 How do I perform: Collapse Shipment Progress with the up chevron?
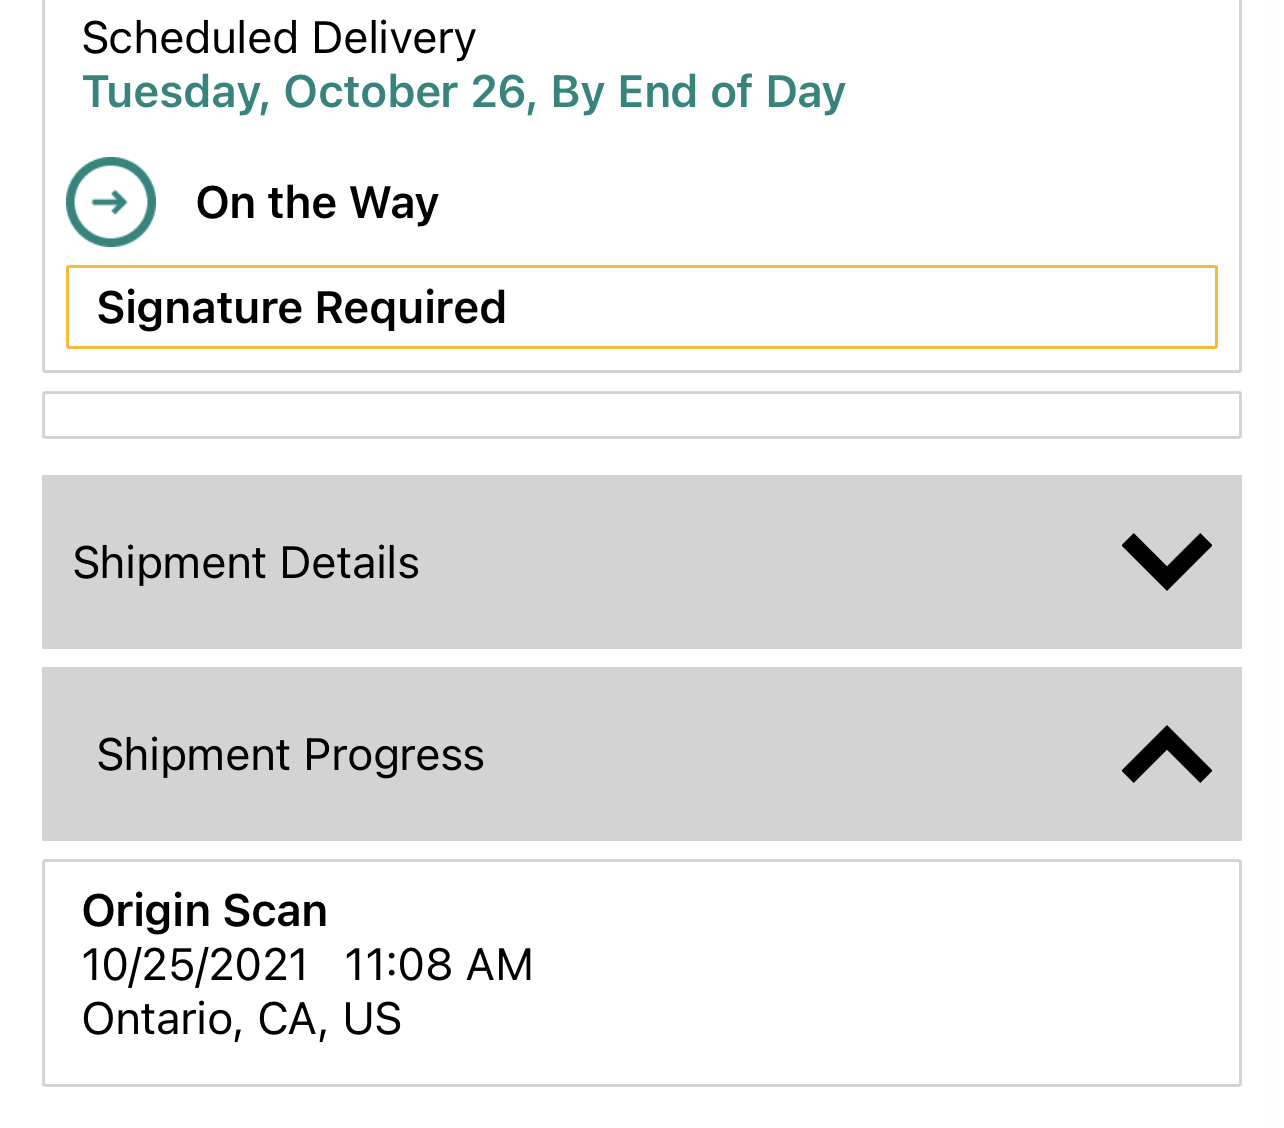(1166, 754)
